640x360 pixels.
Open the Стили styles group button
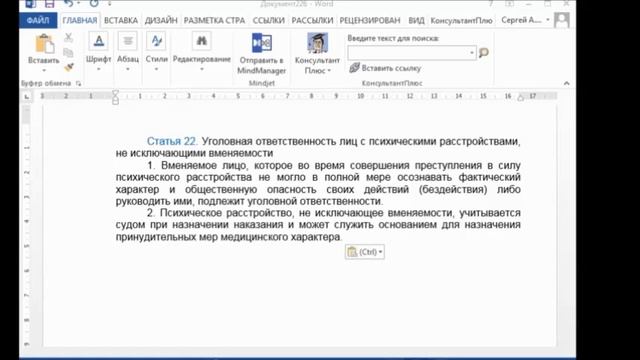[157, 52]
